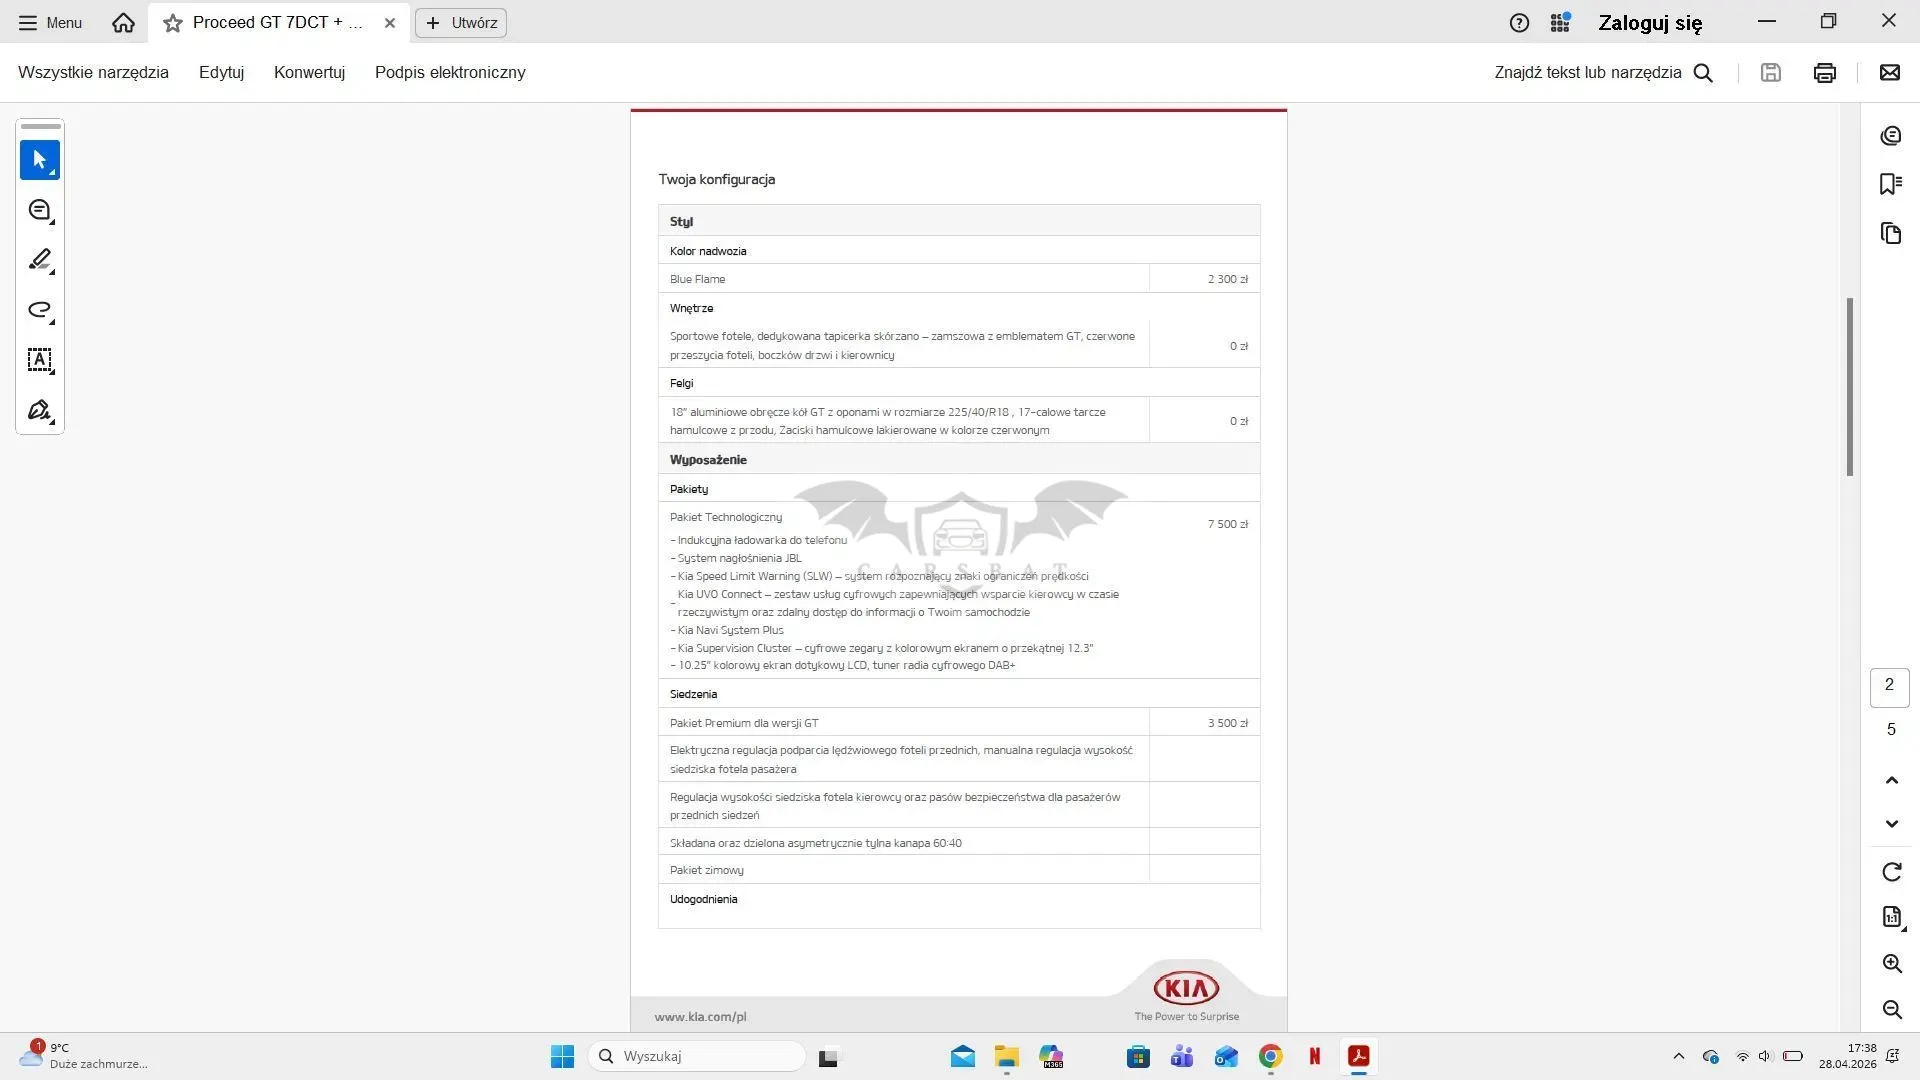Click the Utwórz create button

click(x=461, y=23)
